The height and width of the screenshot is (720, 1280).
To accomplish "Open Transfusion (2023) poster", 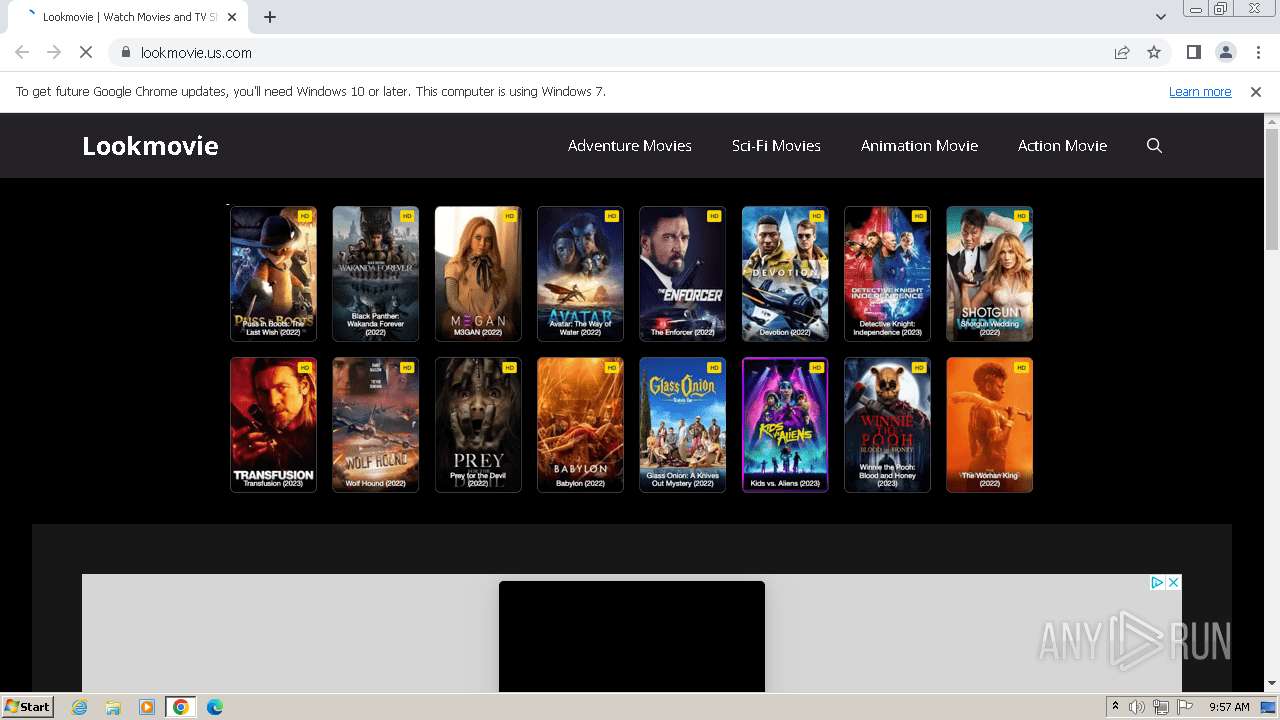I will pyautogui.click(x=273, y=425).
